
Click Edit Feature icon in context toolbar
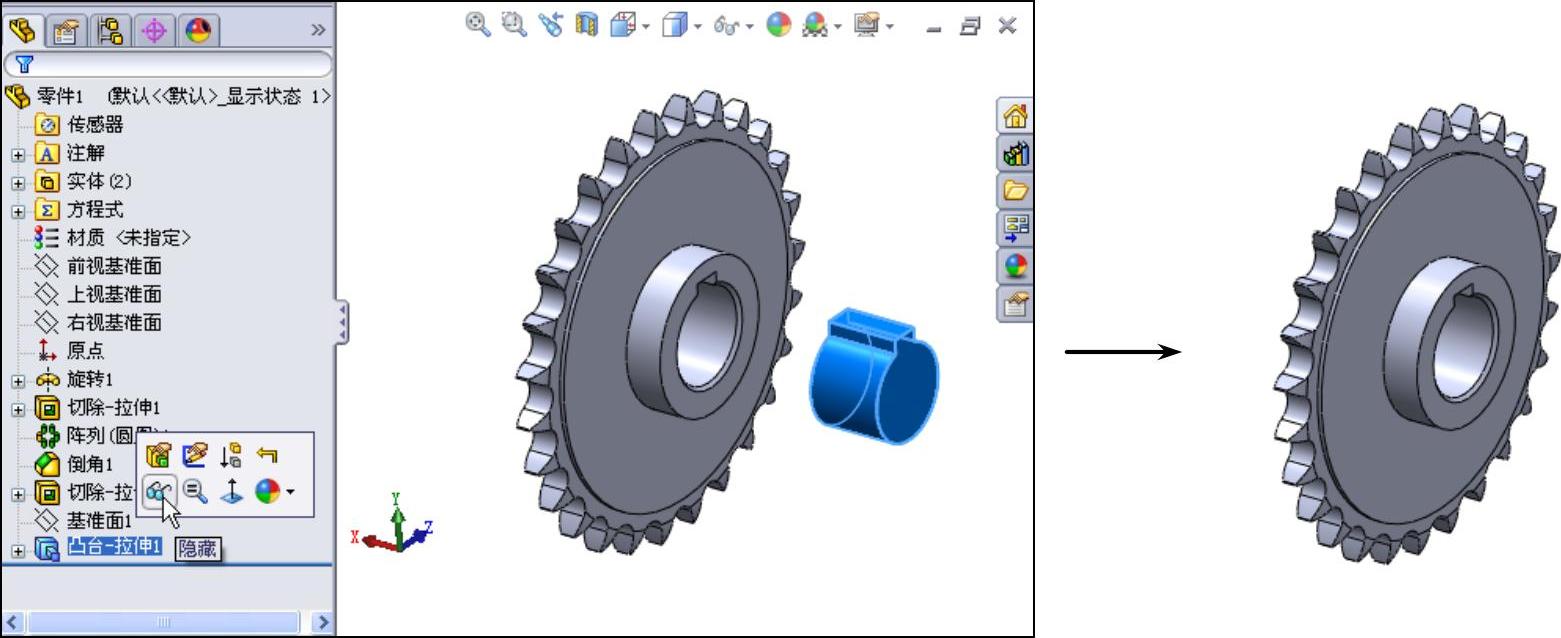(x=158, y=456)
